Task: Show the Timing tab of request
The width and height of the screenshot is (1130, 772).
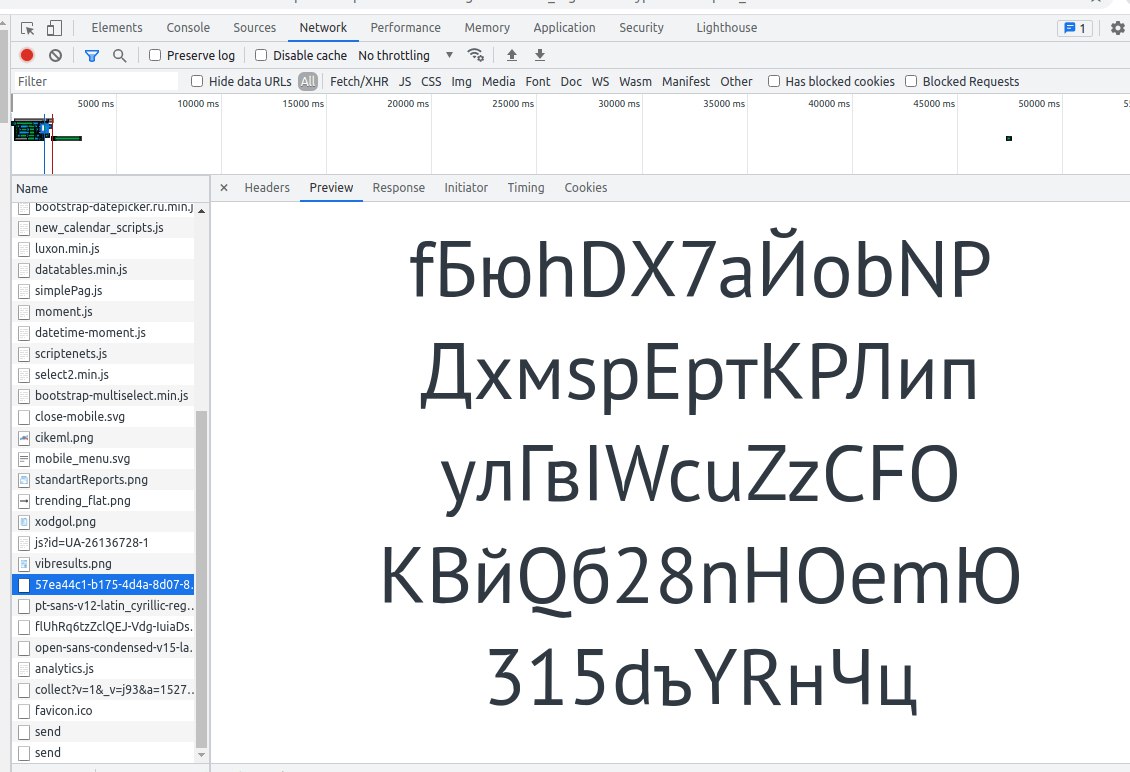Action: pyautogui.click(x=525, y=187)
